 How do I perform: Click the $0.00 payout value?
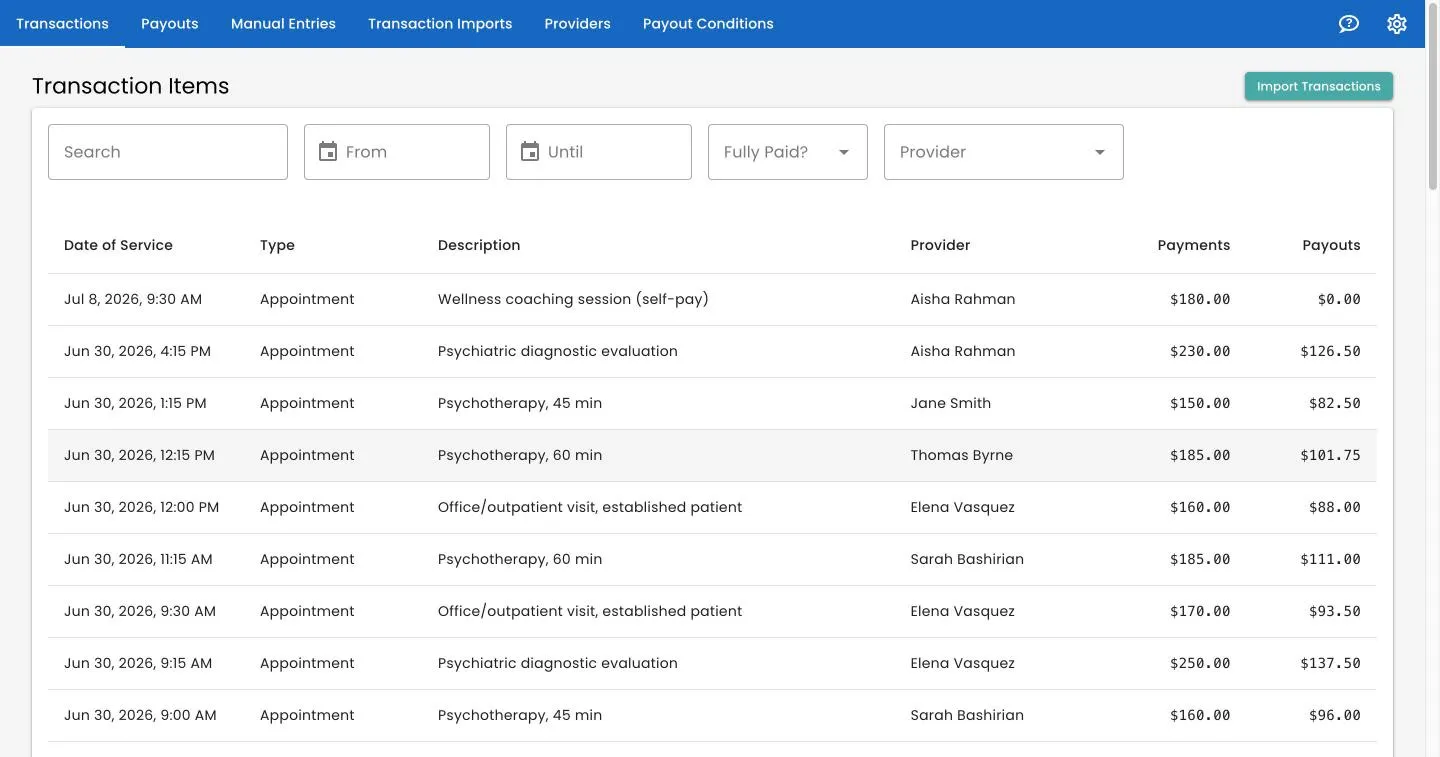[x=1339, y=299]
